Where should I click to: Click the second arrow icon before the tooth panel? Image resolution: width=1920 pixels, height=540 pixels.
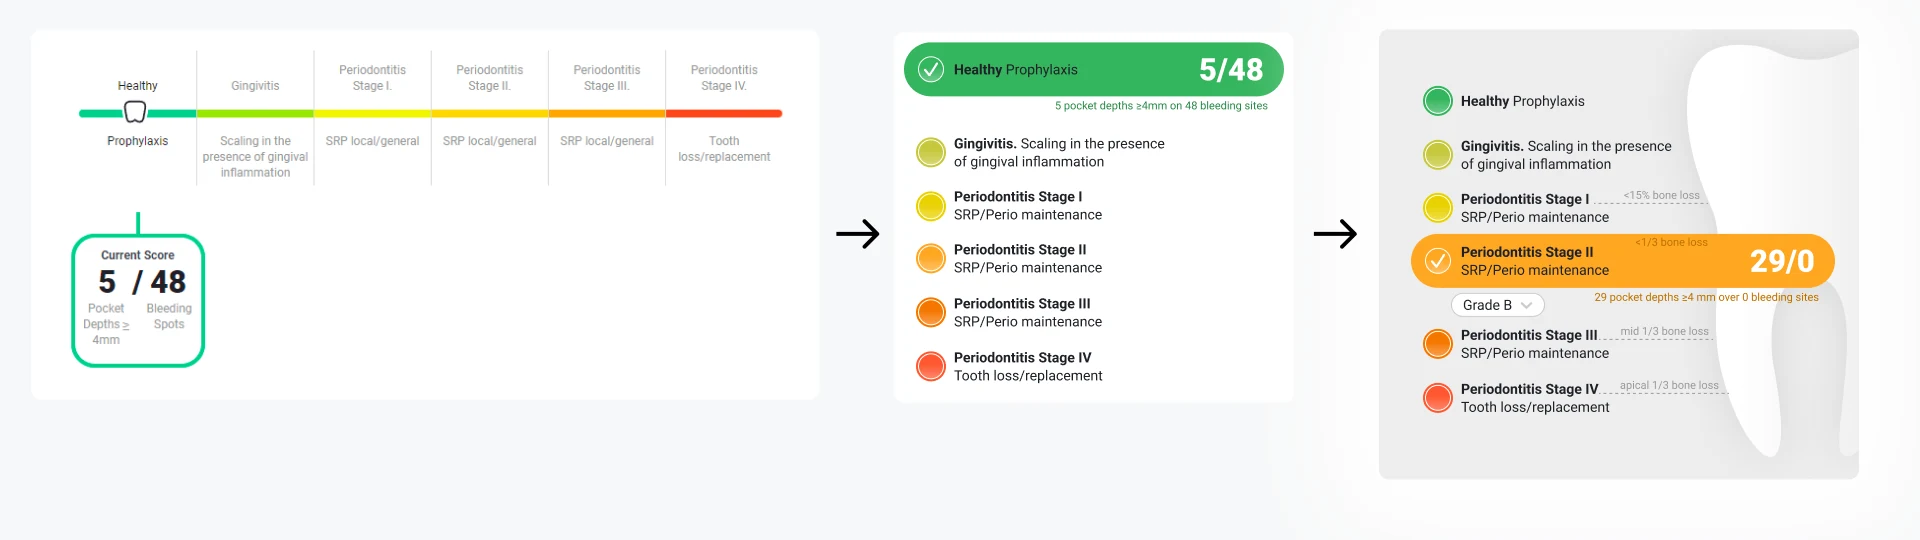click(x=1335, y=234)
